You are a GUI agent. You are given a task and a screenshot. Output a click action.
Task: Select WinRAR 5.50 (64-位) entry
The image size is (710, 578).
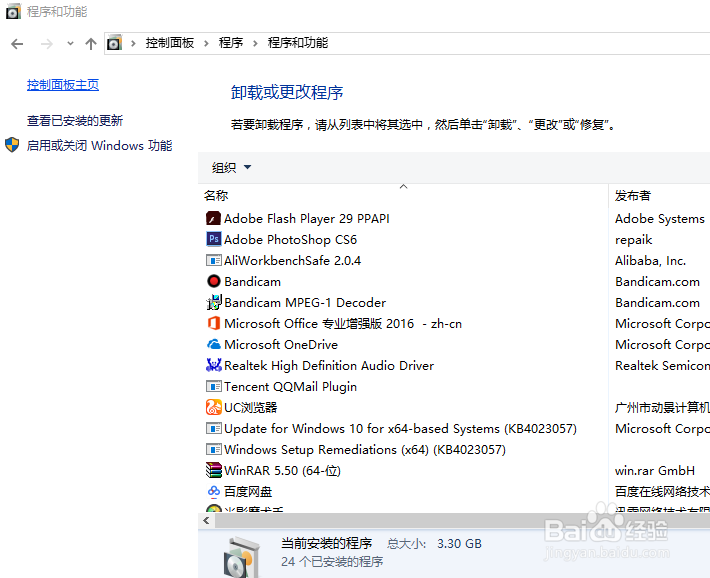tap(282, 470)
